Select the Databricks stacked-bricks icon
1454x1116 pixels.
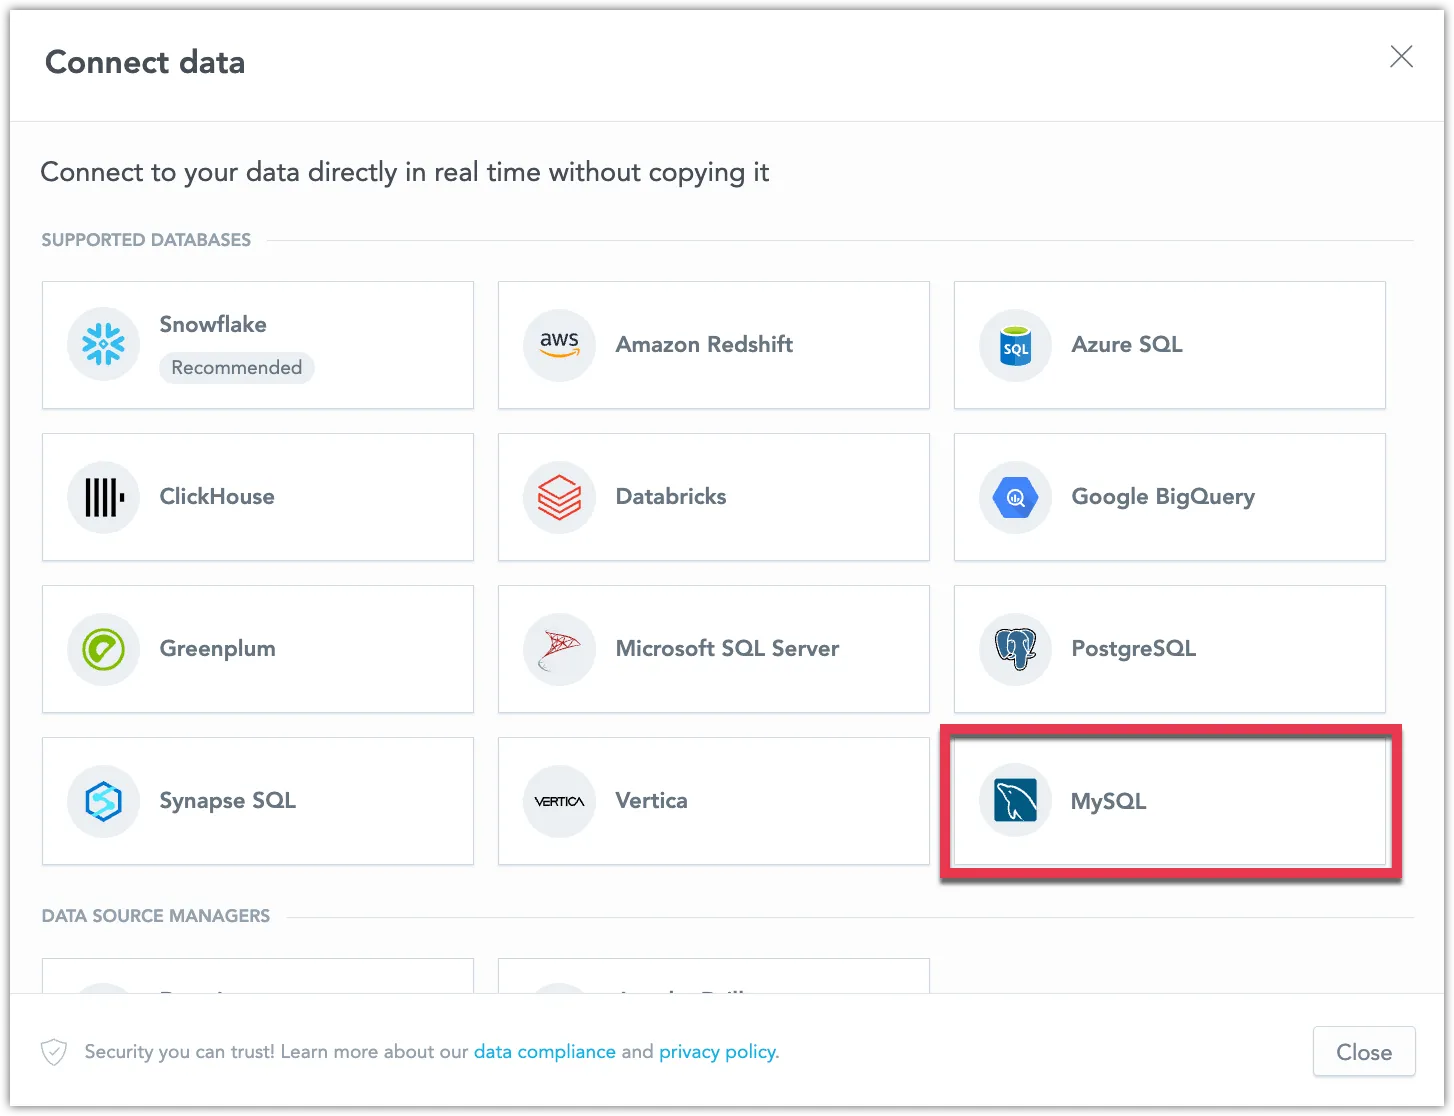click(x=559, y=496)
